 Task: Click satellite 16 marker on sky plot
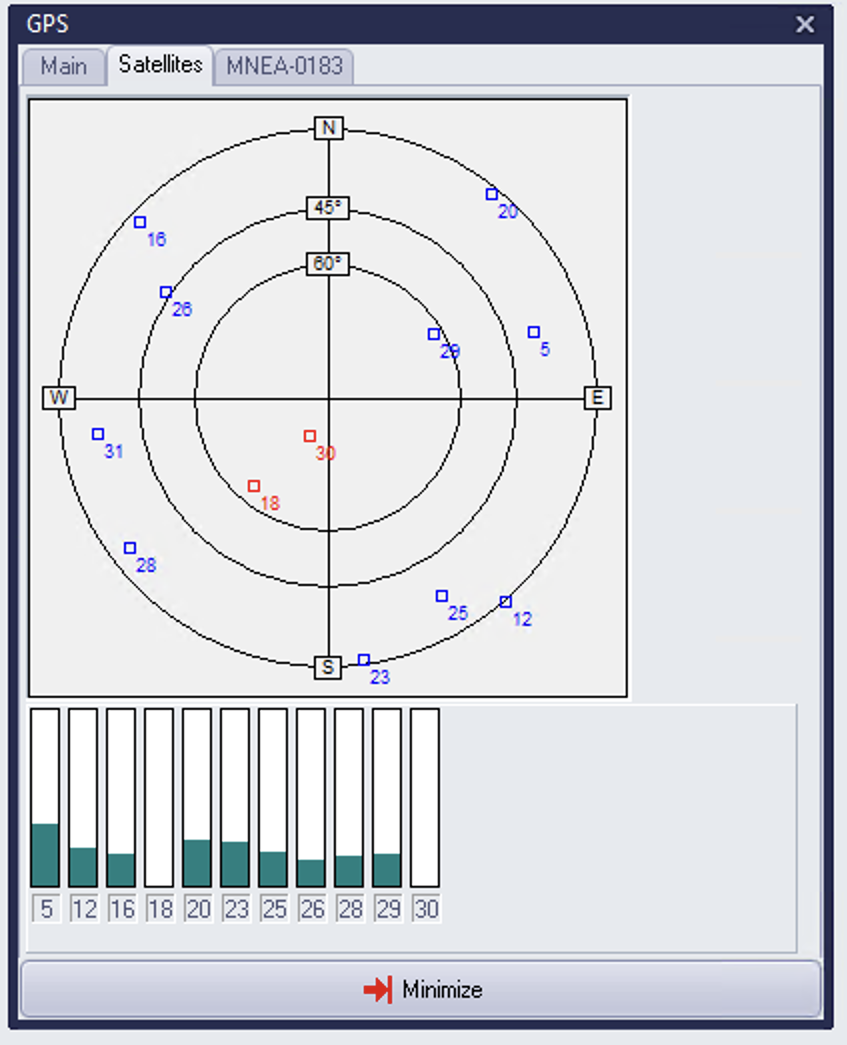(140, 222)
